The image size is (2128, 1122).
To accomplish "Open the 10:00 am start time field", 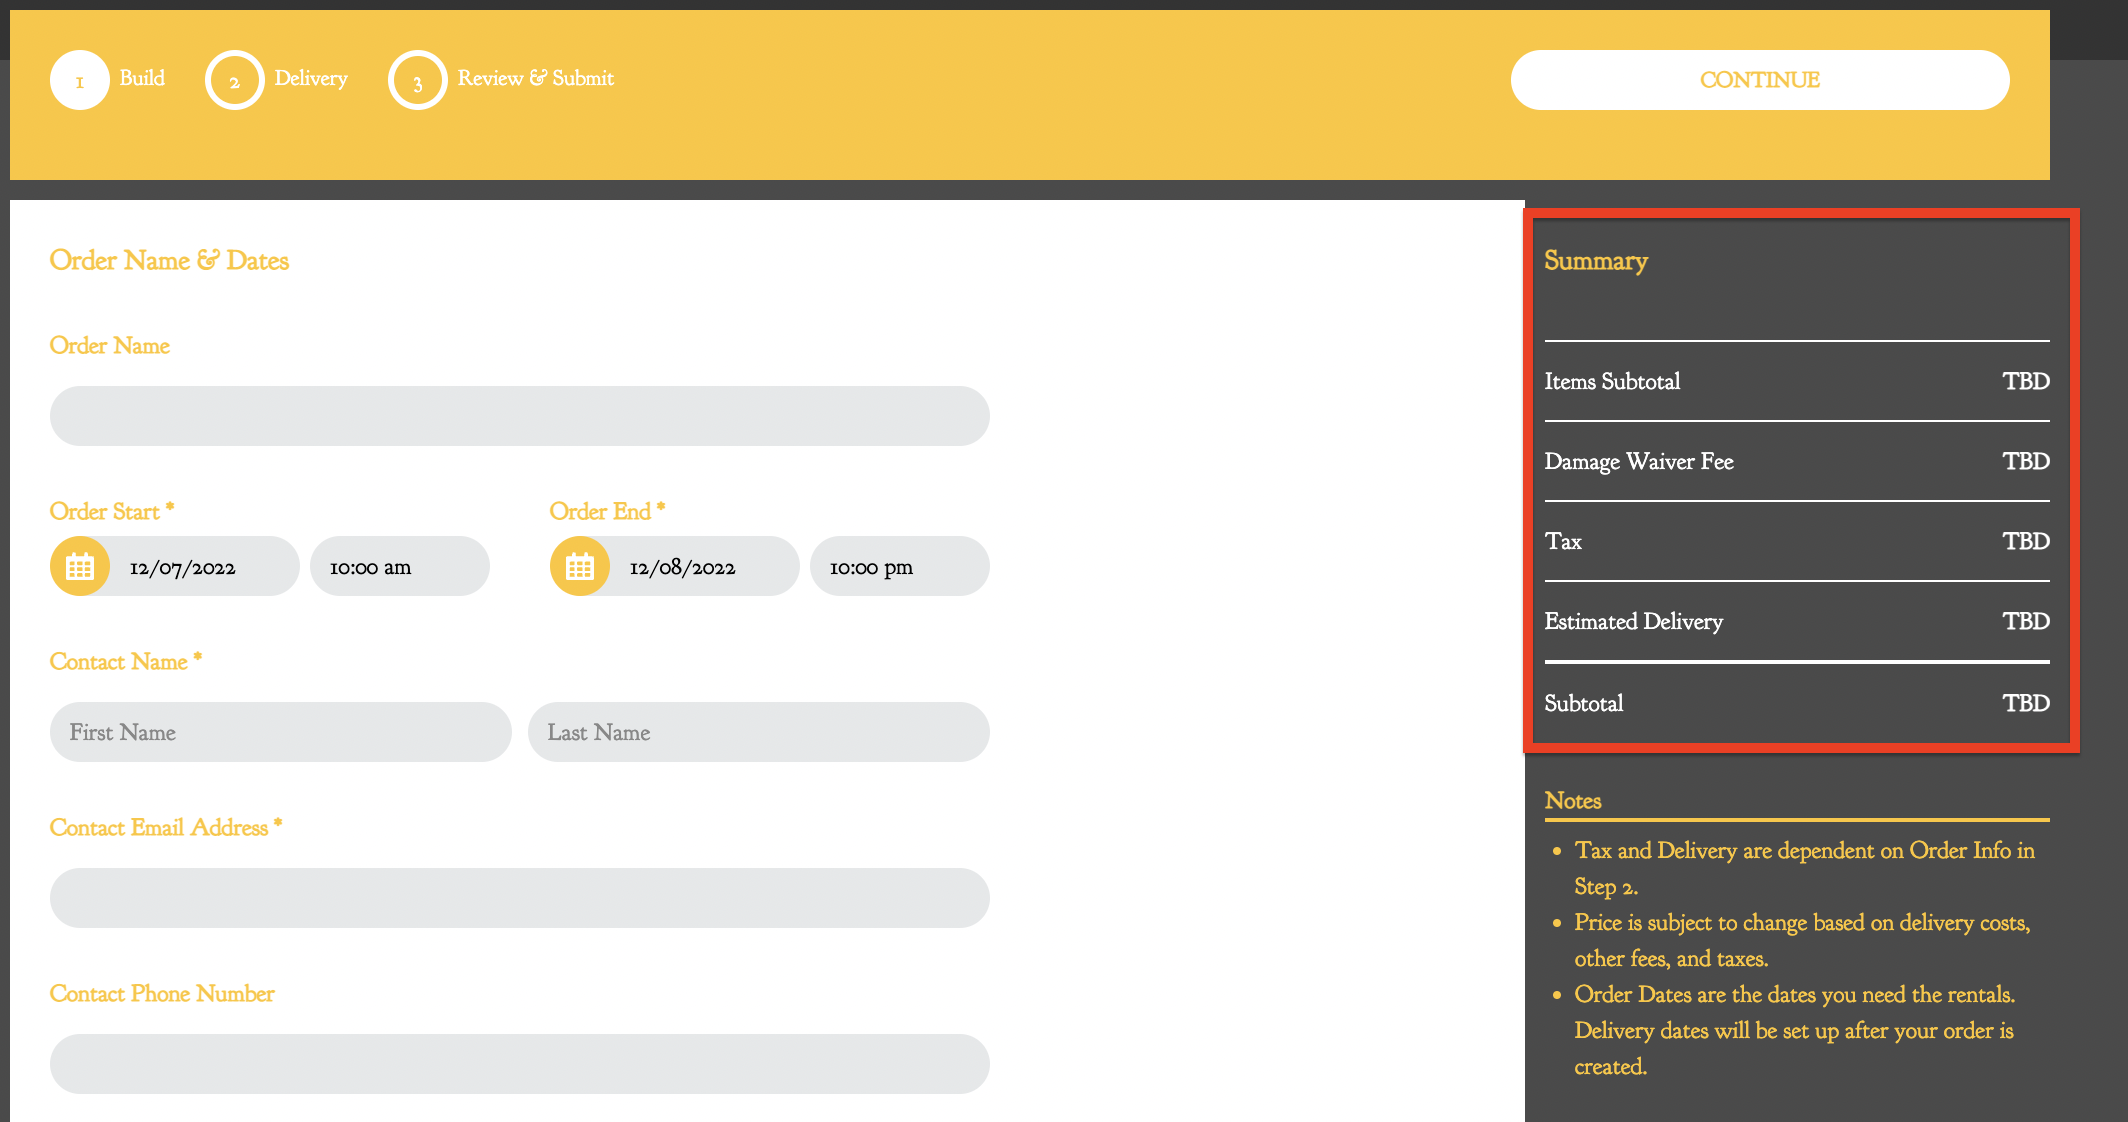I will coord(400,566).
